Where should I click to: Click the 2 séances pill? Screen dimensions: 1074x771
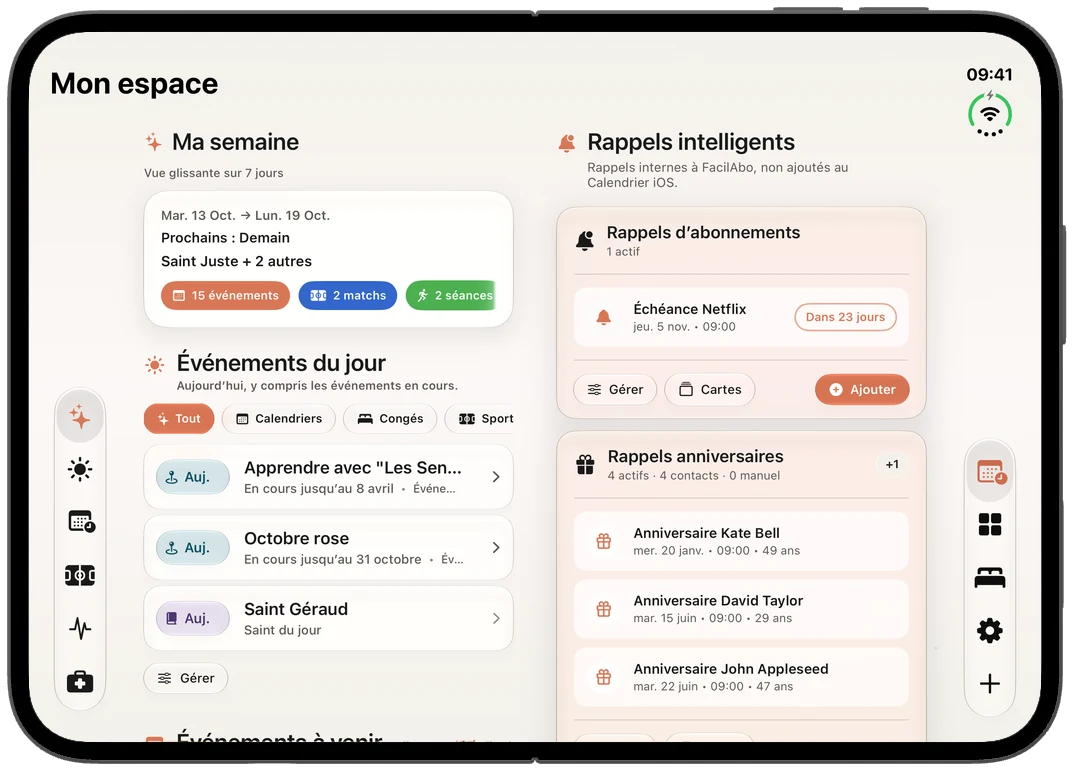pyautogui.click(x=452, y=295)
